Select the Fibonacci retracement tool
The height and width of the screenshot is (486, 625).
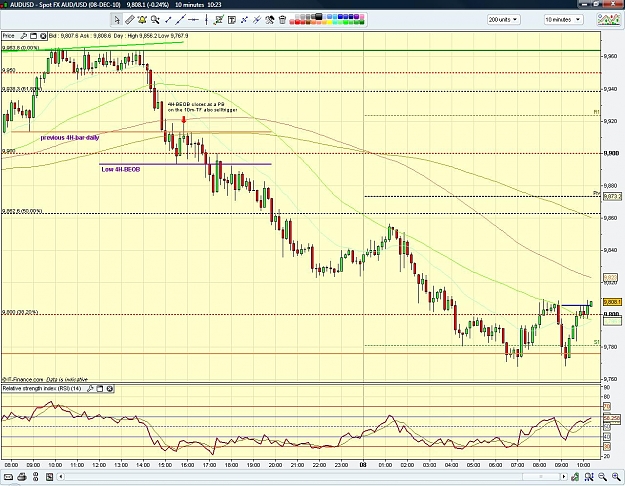pos(219,20)
